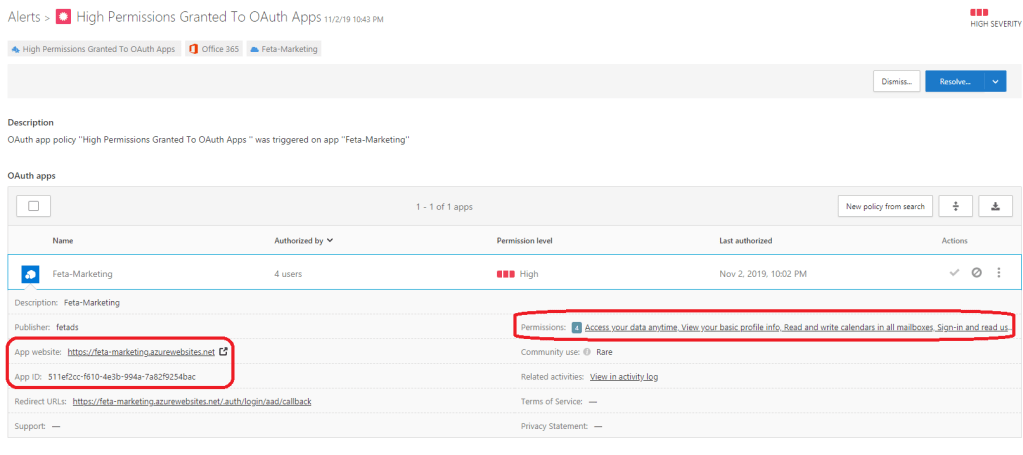Click the Feta-Marketing app icon in the row
Viewport: 1023px width, 455px height.
30,273
